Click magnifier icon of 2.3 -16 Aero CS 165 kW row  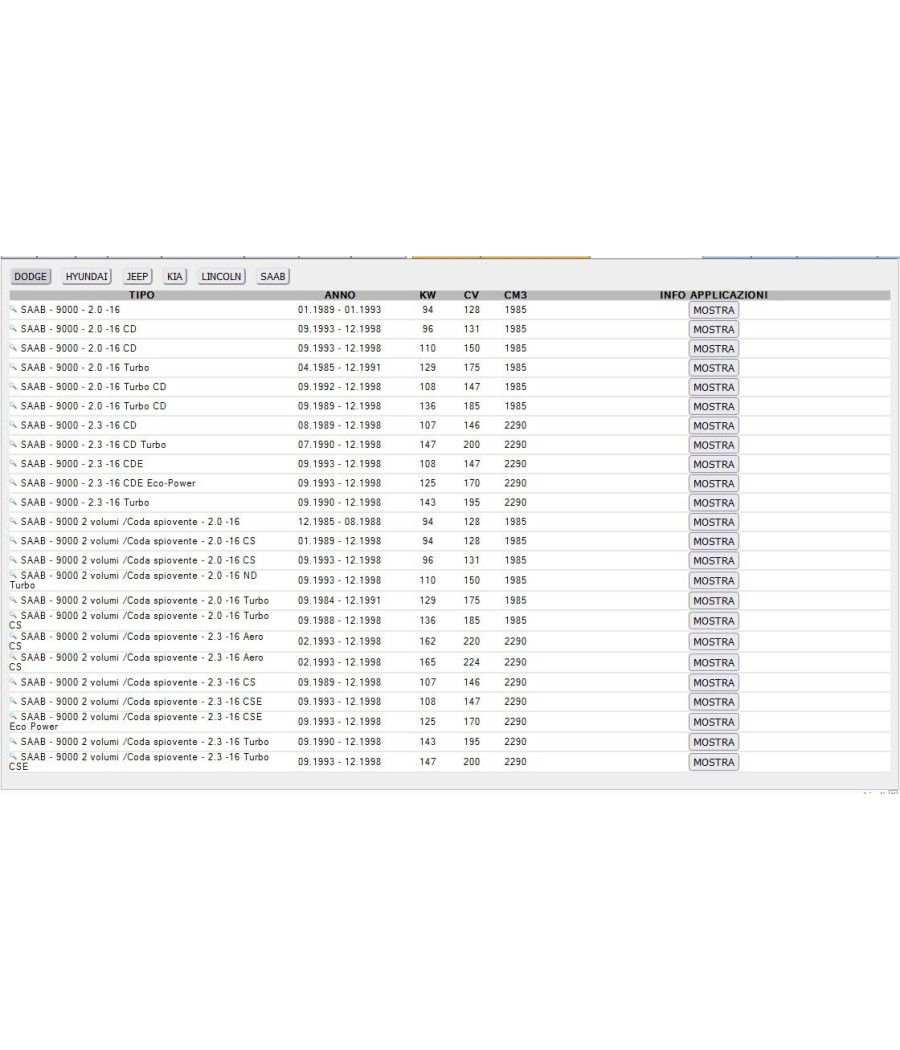13,657
